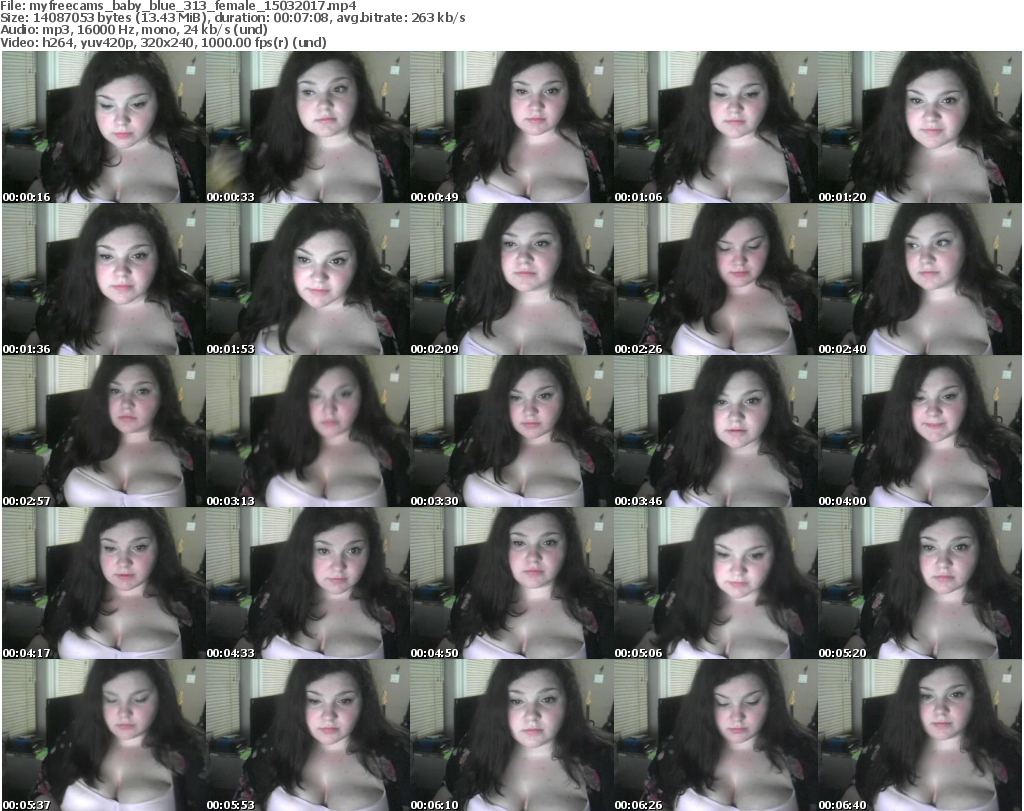Click the 'File: myfreecams_baby_blue_313_female_15032017.mp4' header line
Viewport: 1024px width, 811px height.
tap(178, 6)
